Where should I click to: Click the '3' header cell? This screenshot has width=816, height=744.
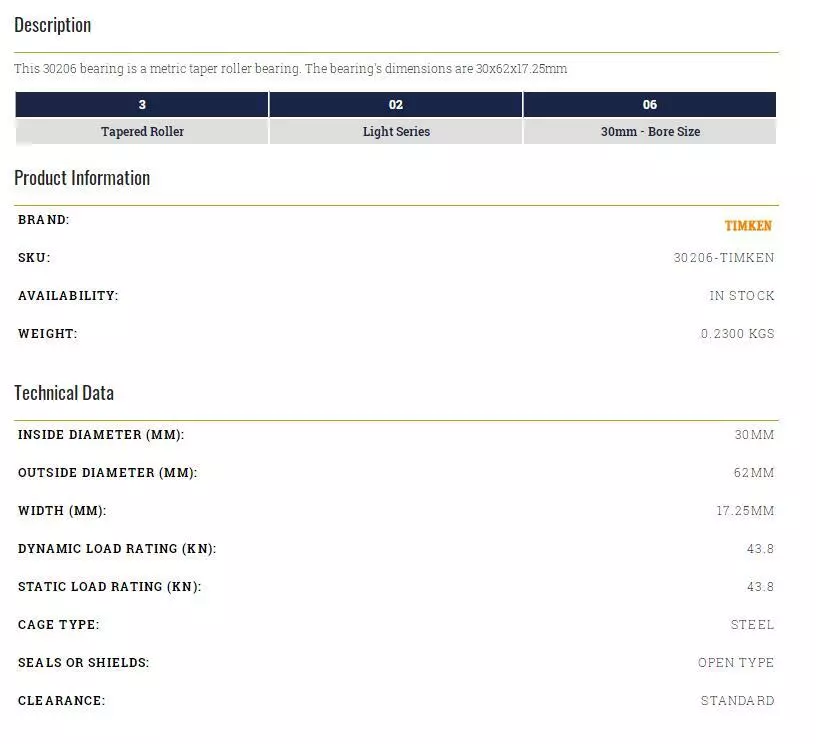142,105
